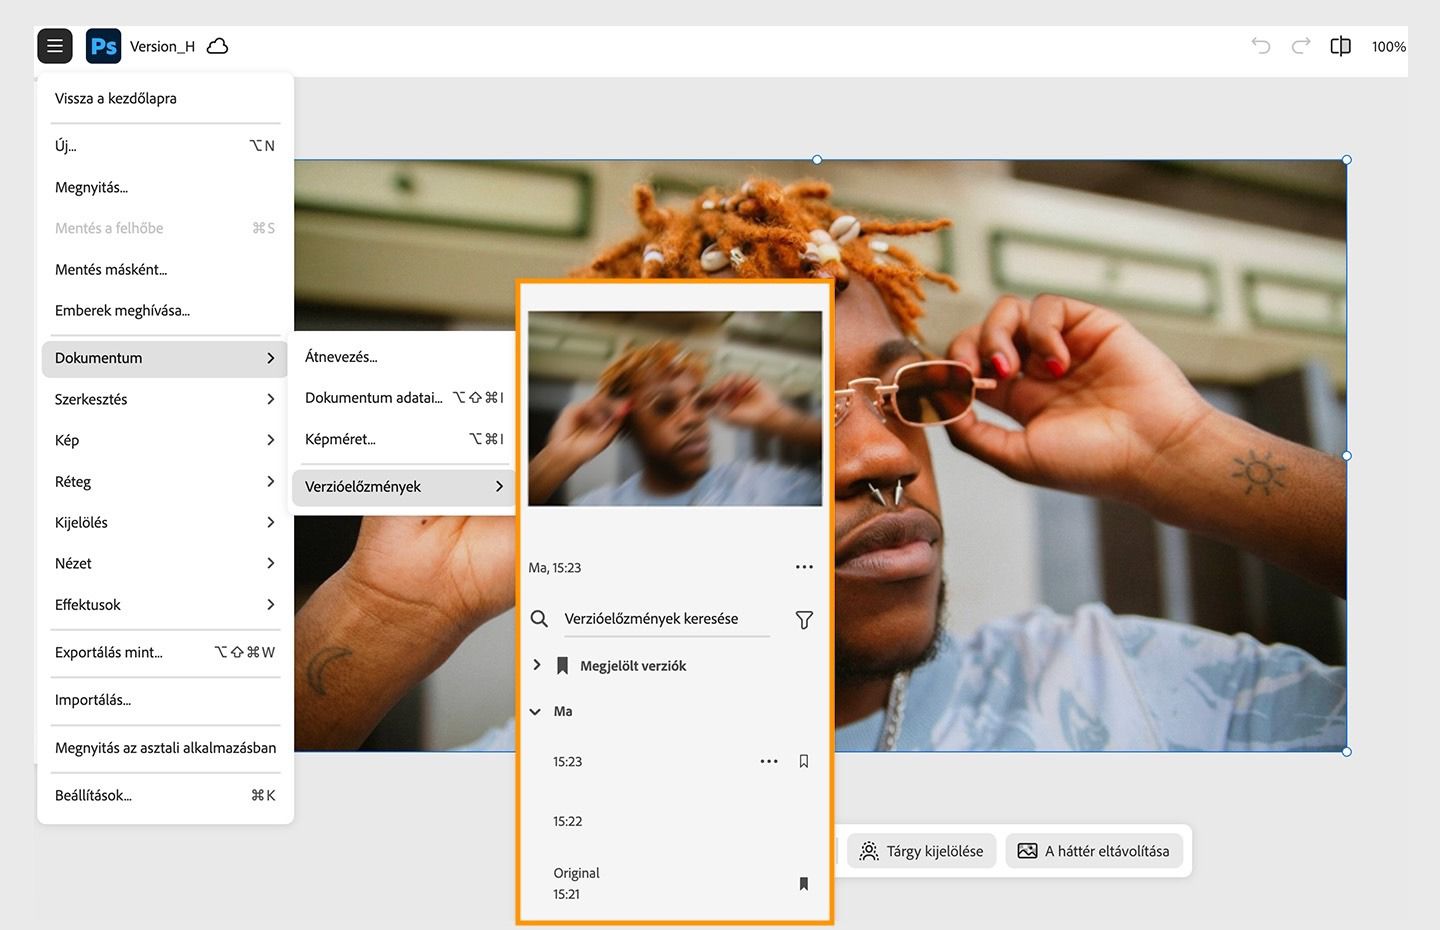Open the more options dots beside Ma, 15:23
1440x930 pixels.
click(x=804, y=567)
